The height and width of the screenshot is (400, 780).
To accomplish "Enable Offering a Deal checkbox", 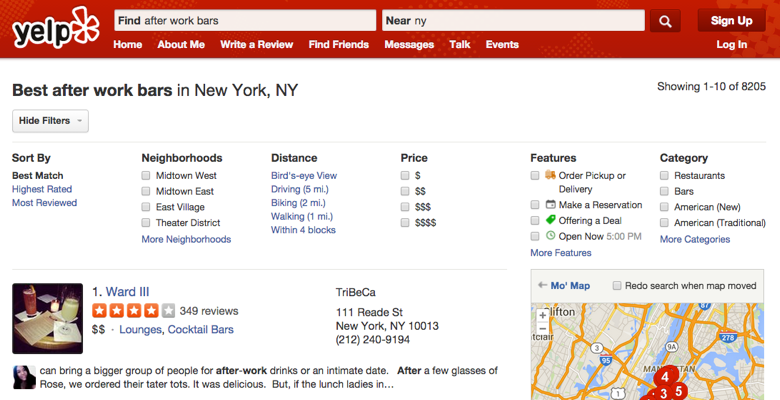I will 535,220.
